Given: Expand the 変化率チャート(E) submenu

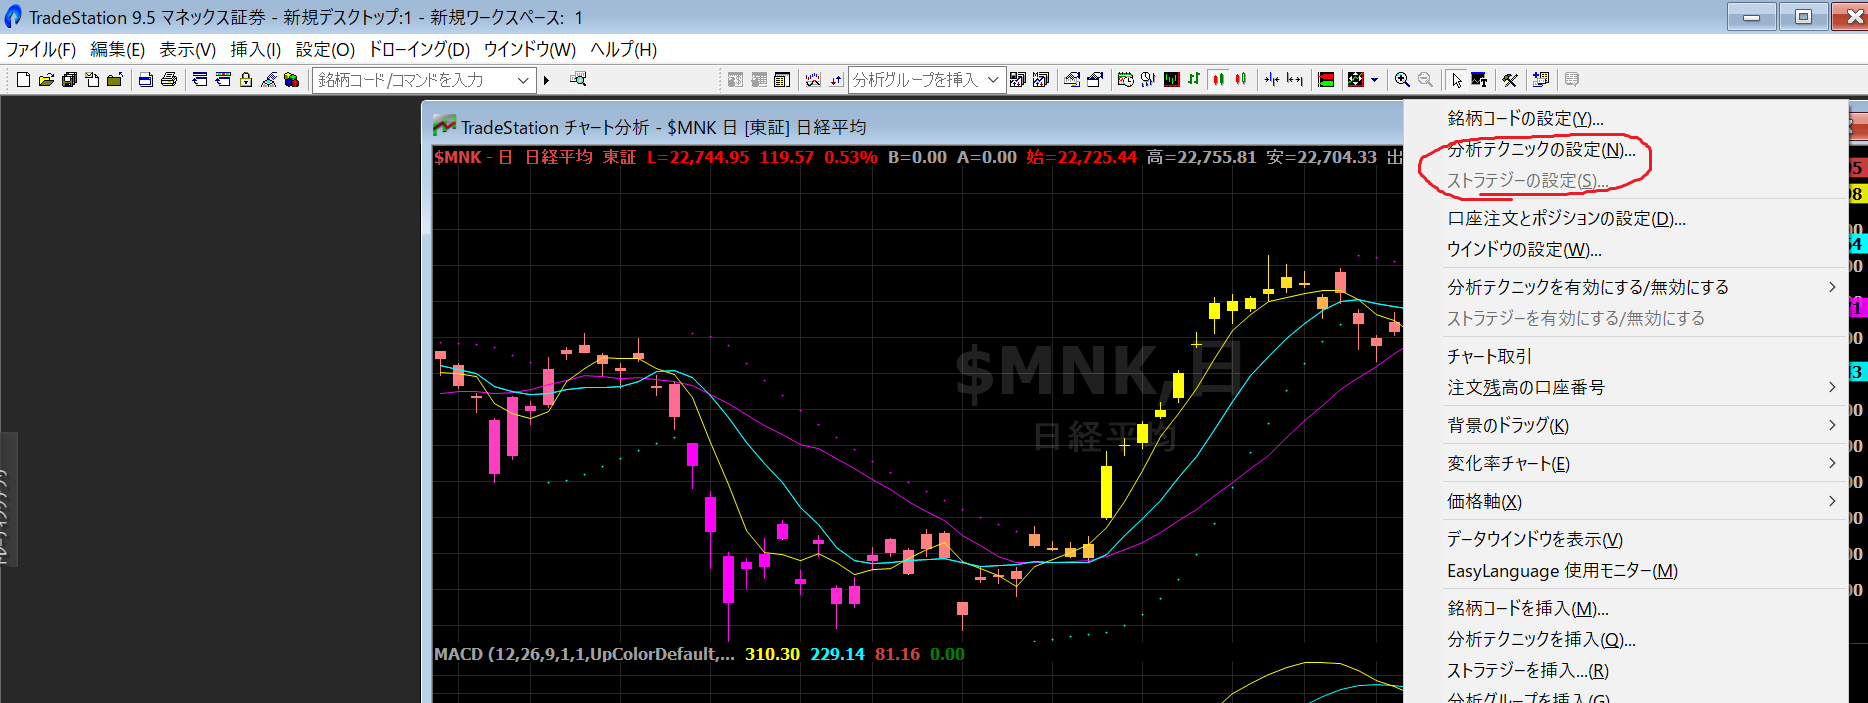Looking at the screenshot, I should (1625, 463).
